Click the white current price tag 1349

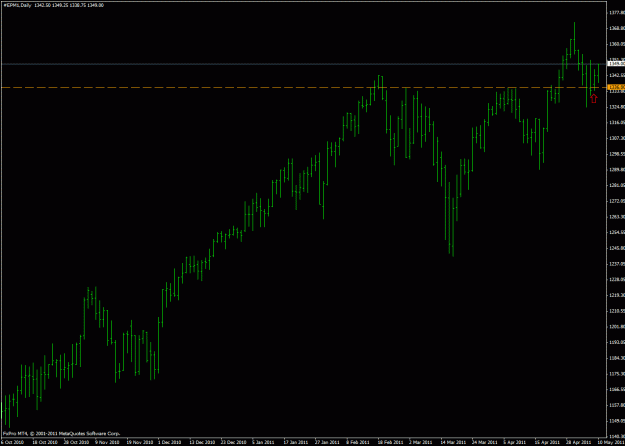(615, 63)
